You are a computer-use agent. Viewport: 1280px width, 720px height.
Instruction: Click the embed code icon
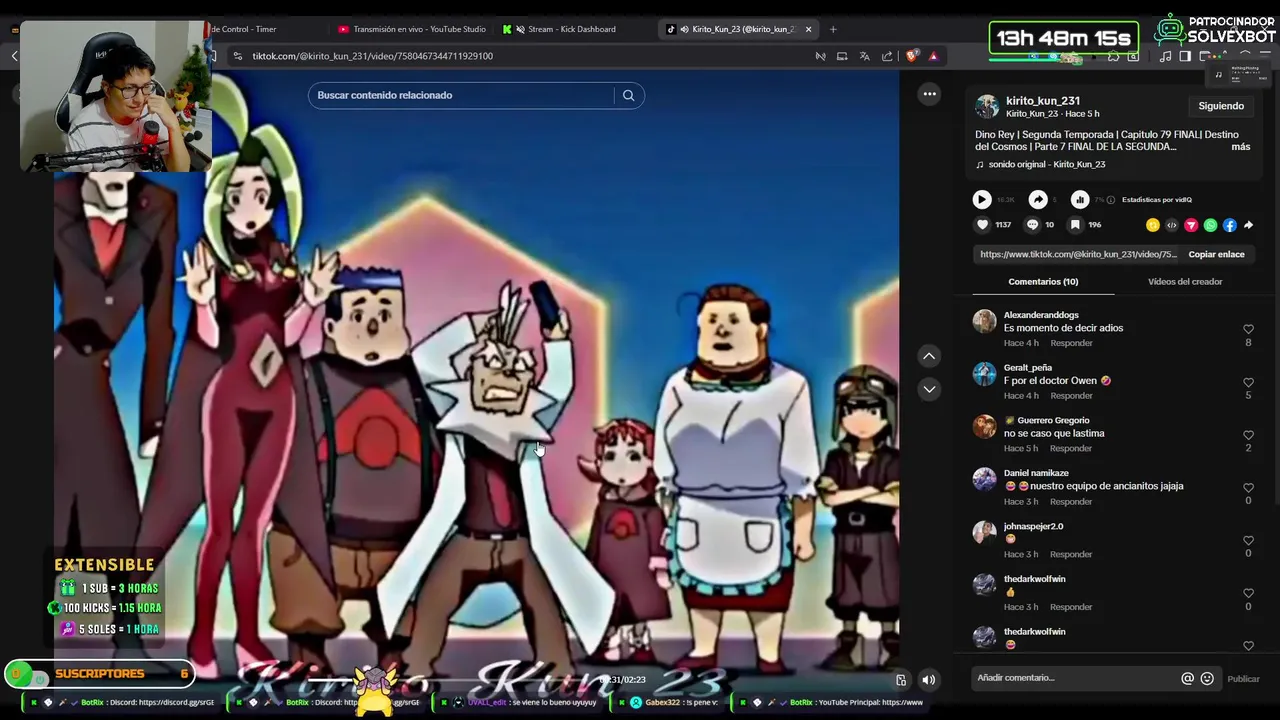point(1172,225)
